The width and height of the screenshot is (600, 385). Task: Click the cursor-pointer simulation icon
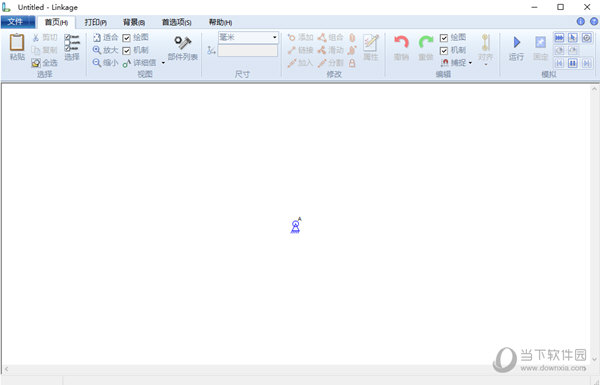coord(572,38)
